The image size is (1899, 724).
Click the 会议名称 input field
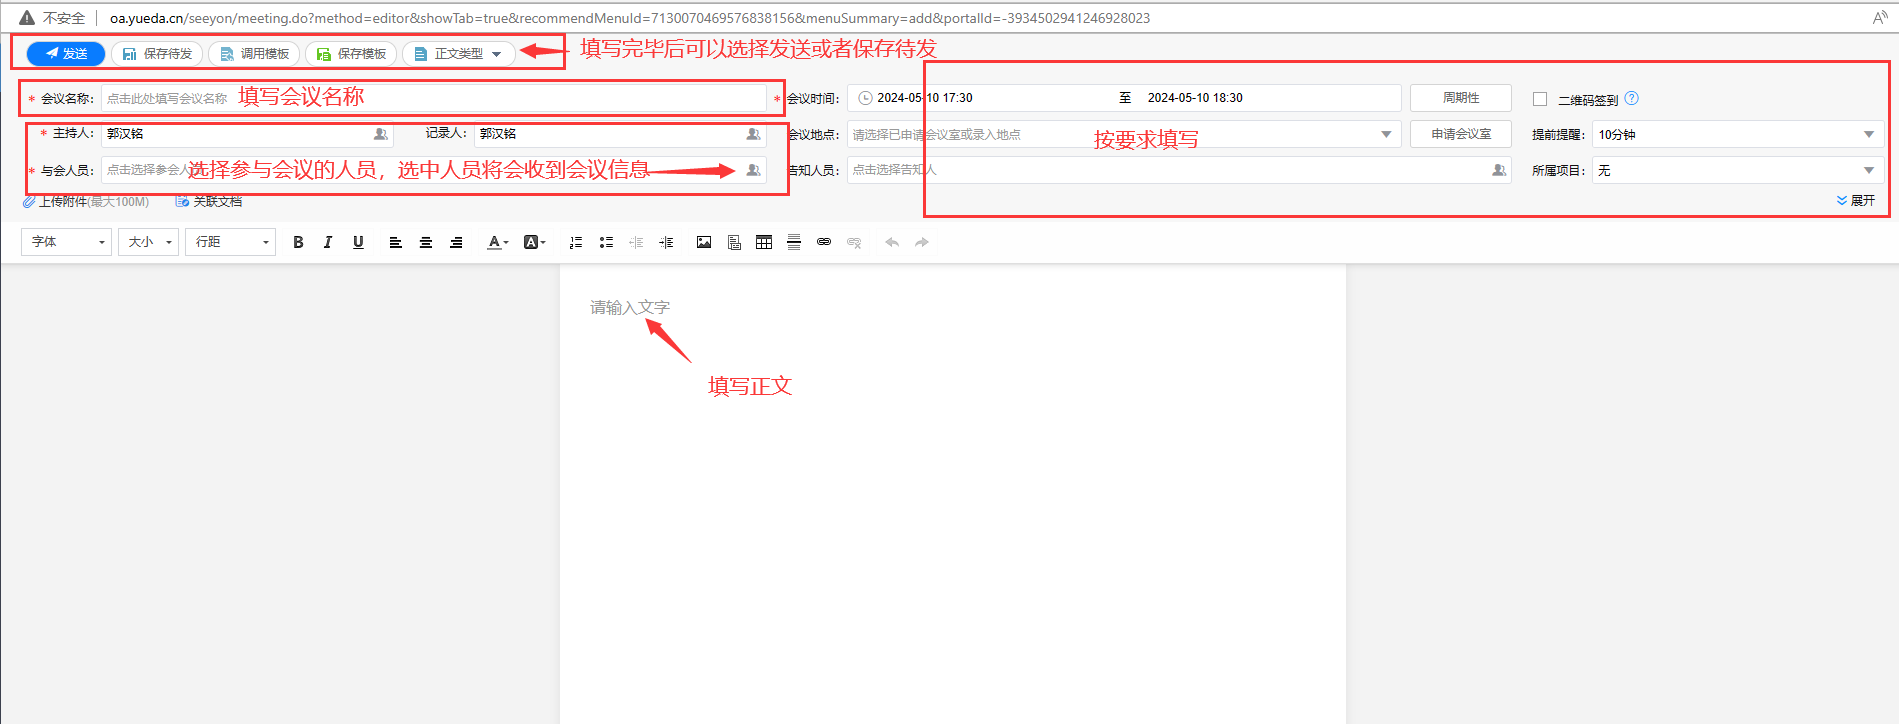click(x=433, y=98)
